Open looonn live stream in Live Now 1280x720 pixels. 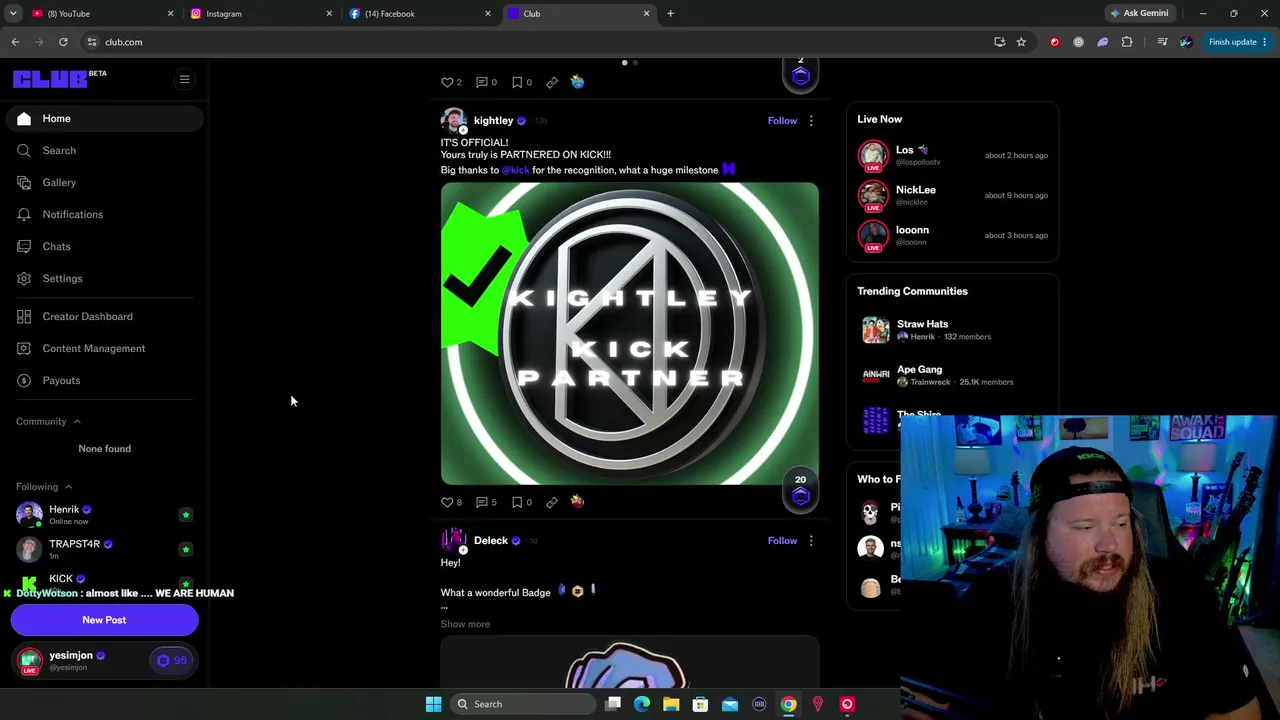pos(952,235)
